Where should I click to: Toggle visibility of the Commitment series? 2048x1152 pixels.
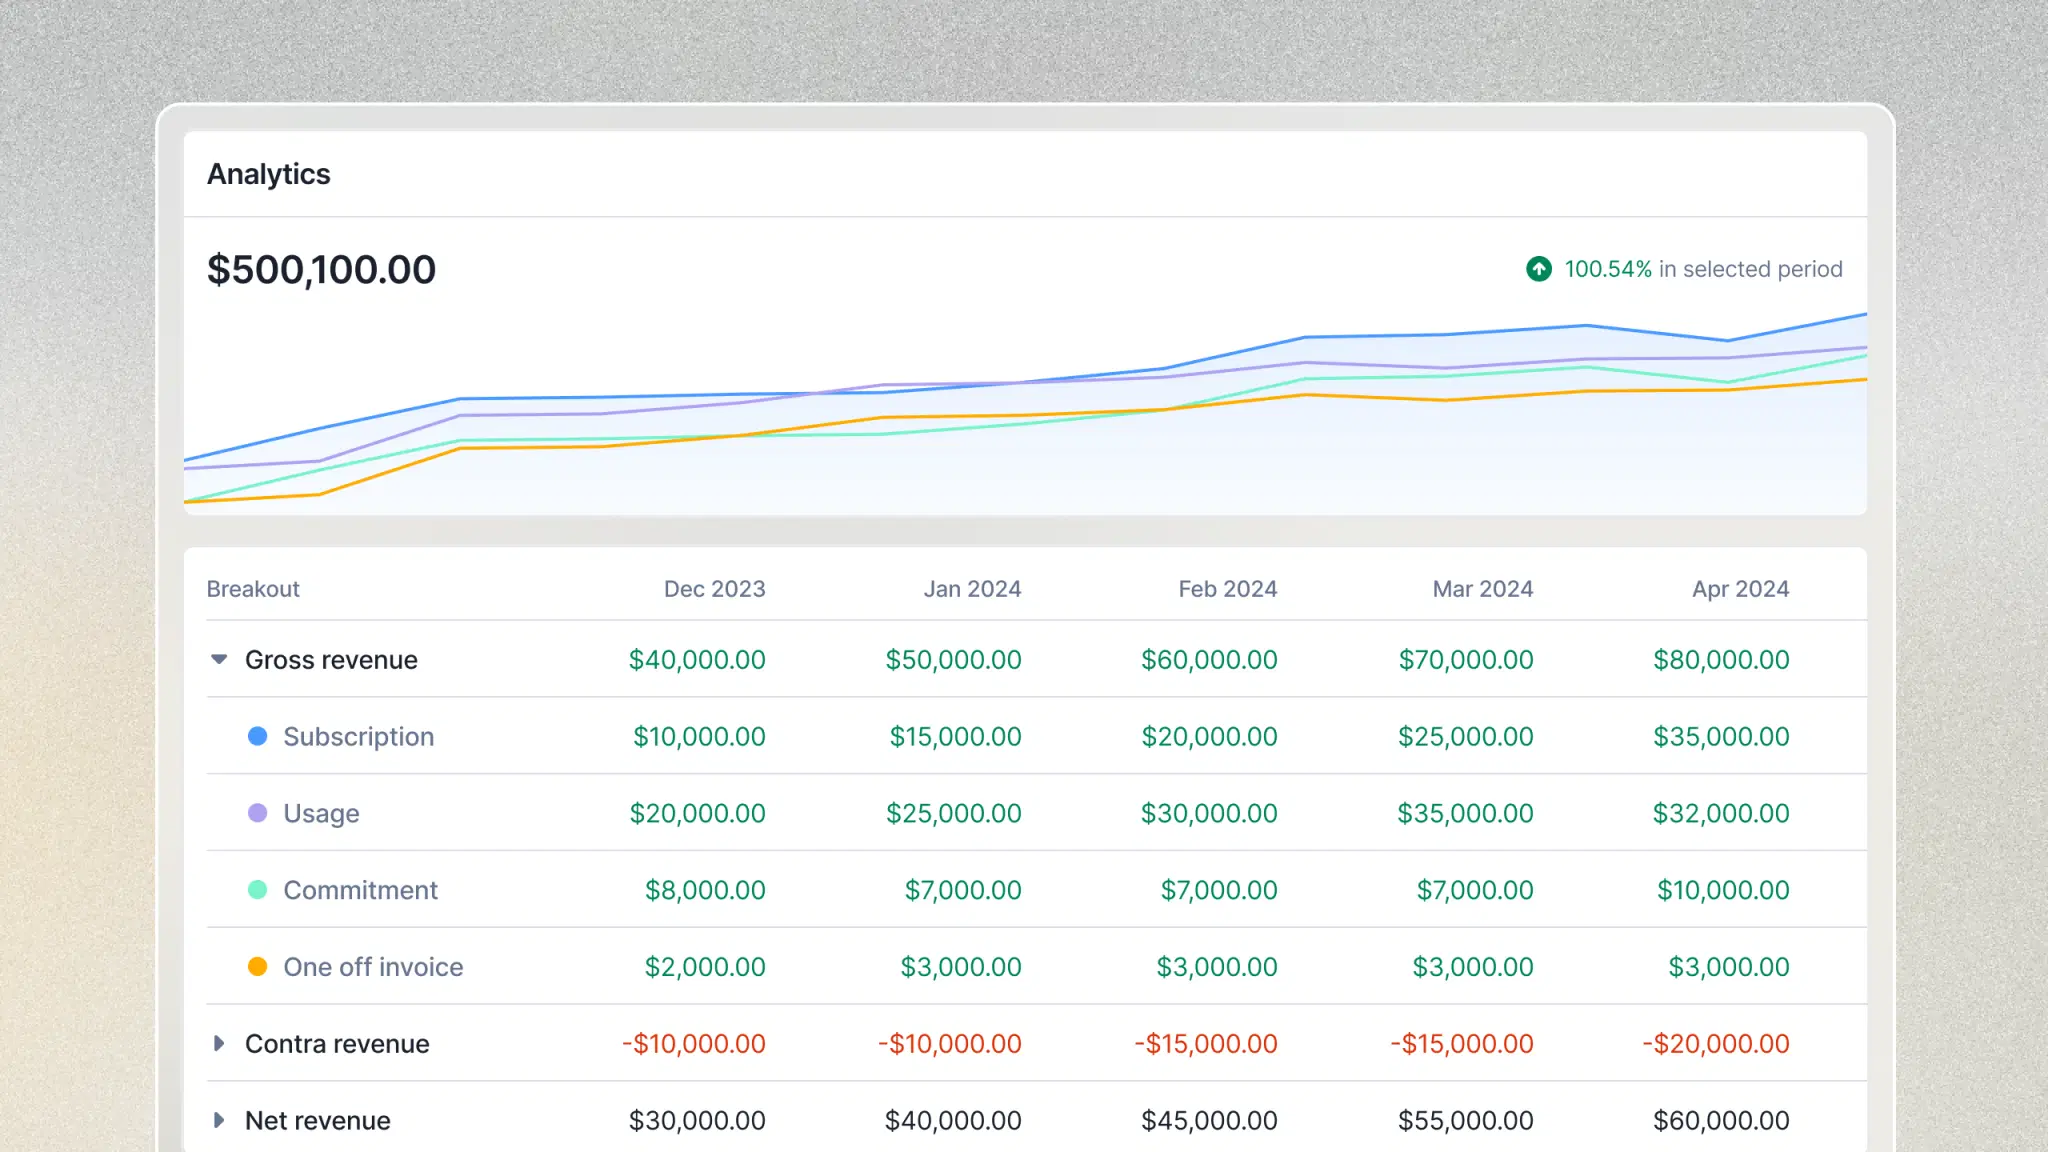click(x=360, y=889)
